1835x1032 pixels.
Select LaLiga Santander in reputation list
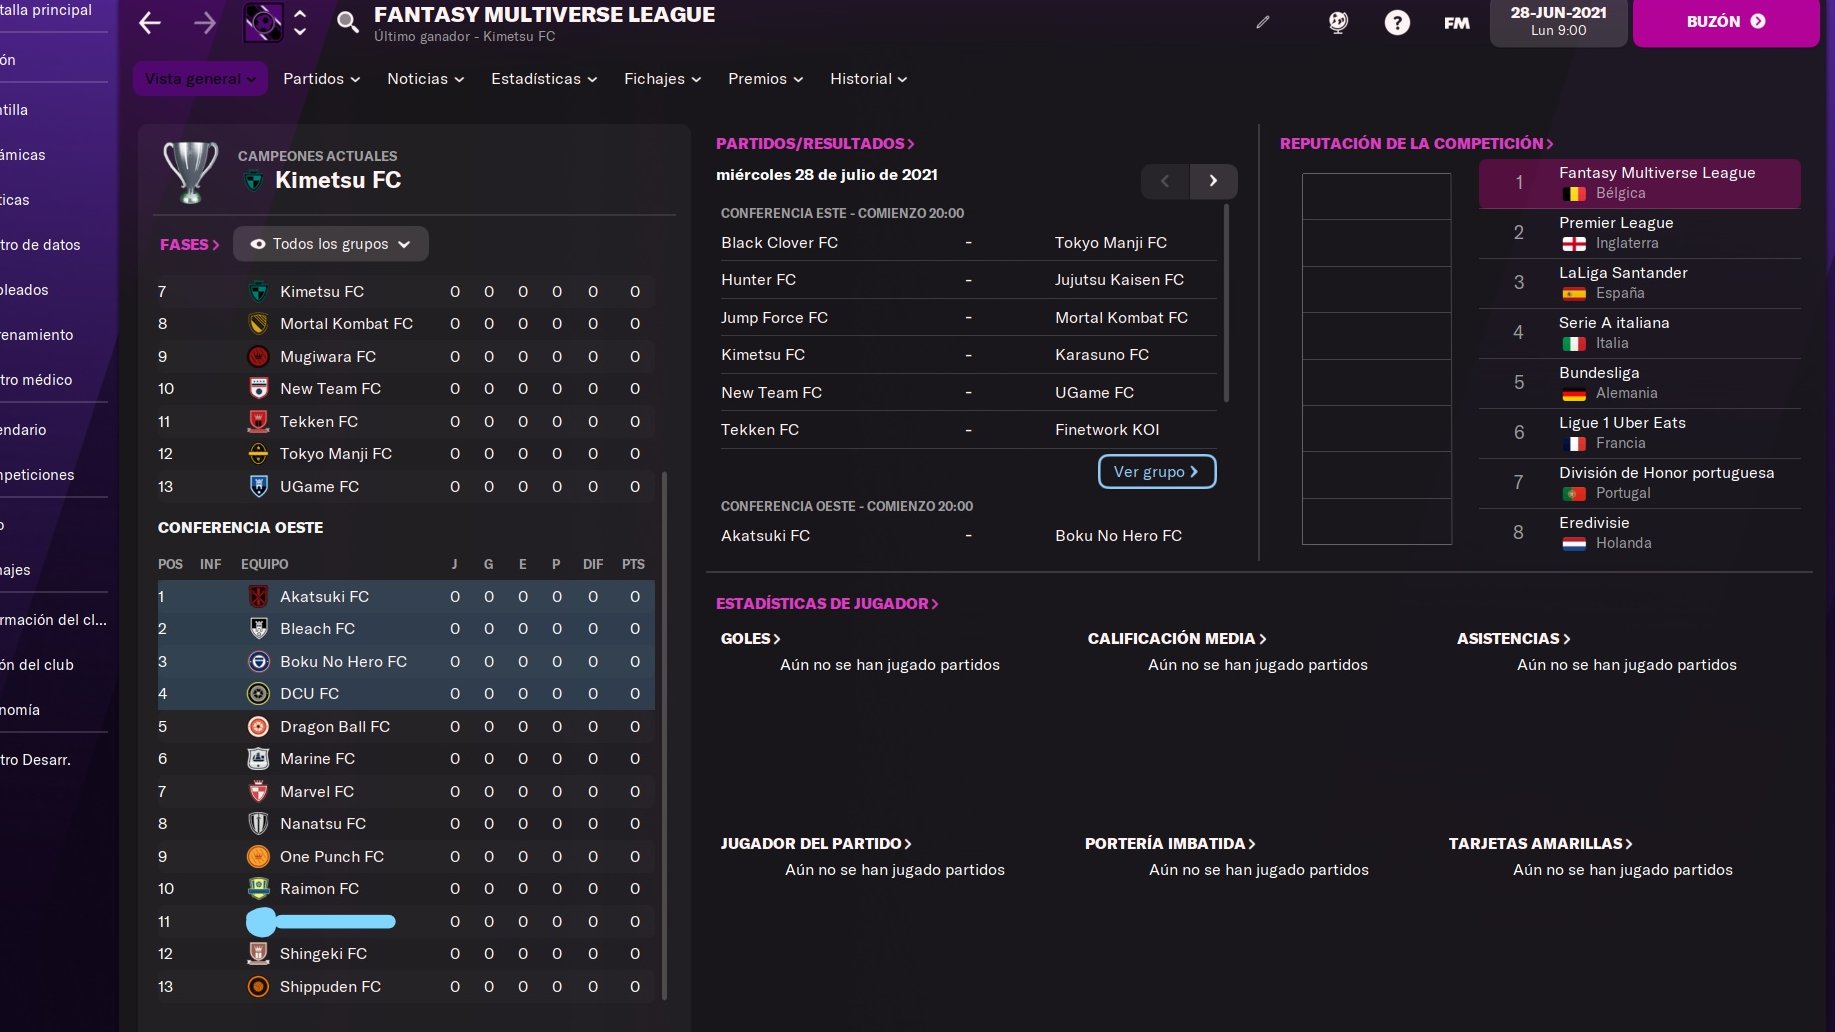click(x=1640, y=283)
